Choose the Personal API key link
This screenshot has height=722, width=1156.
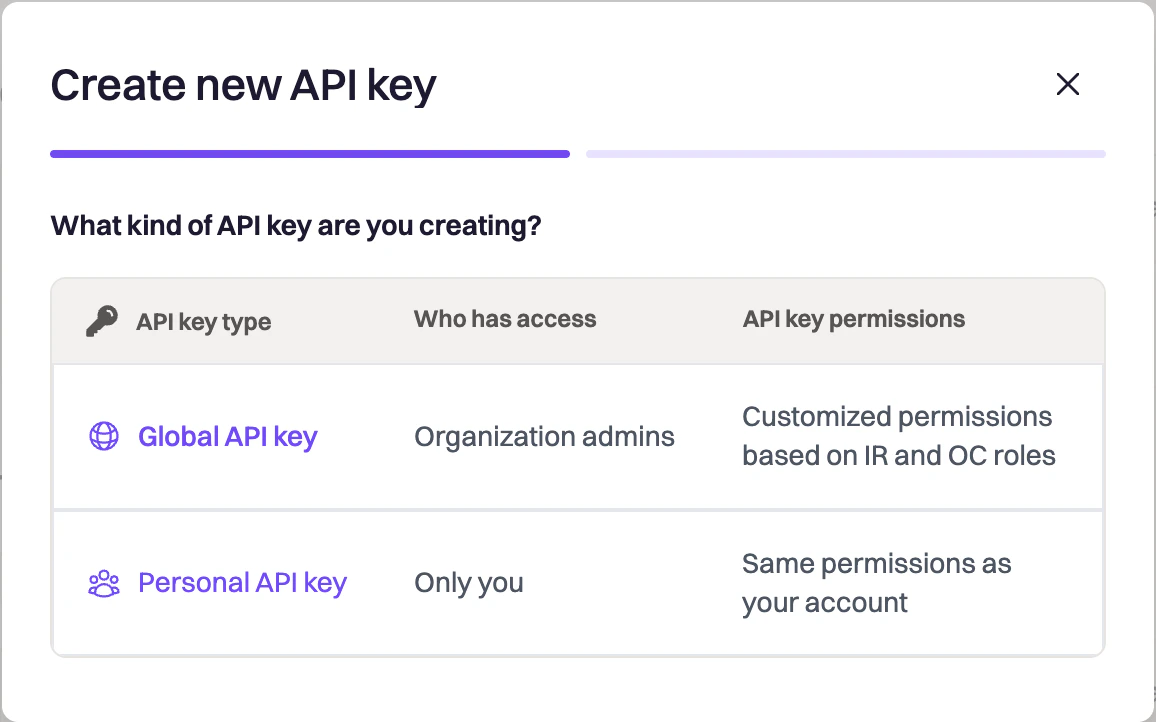click(x=242, y=583)
